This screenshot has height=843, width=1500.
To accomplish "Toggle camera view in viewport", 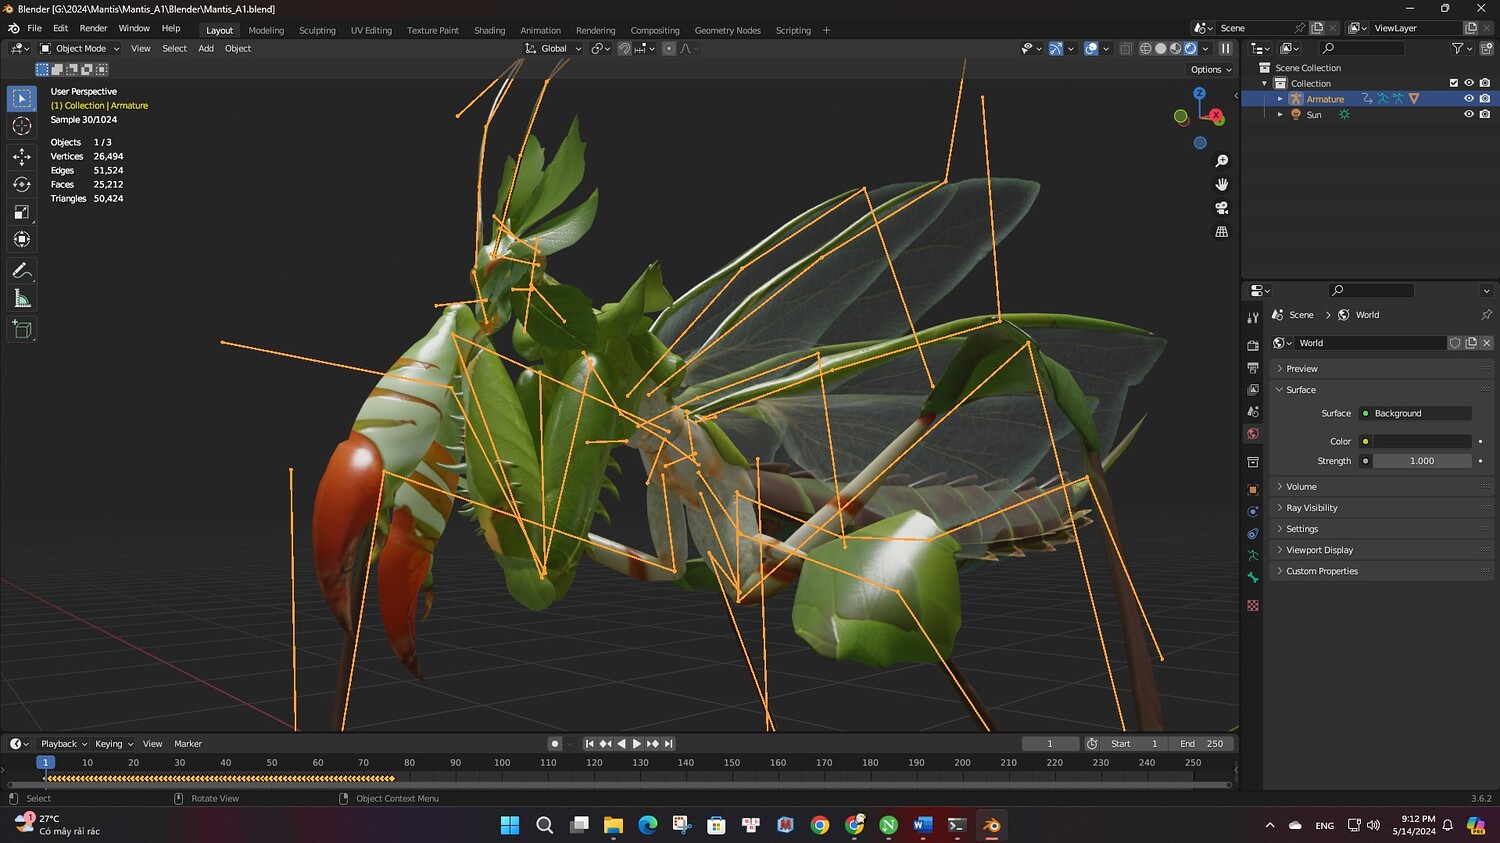I will pos(1221,208).
